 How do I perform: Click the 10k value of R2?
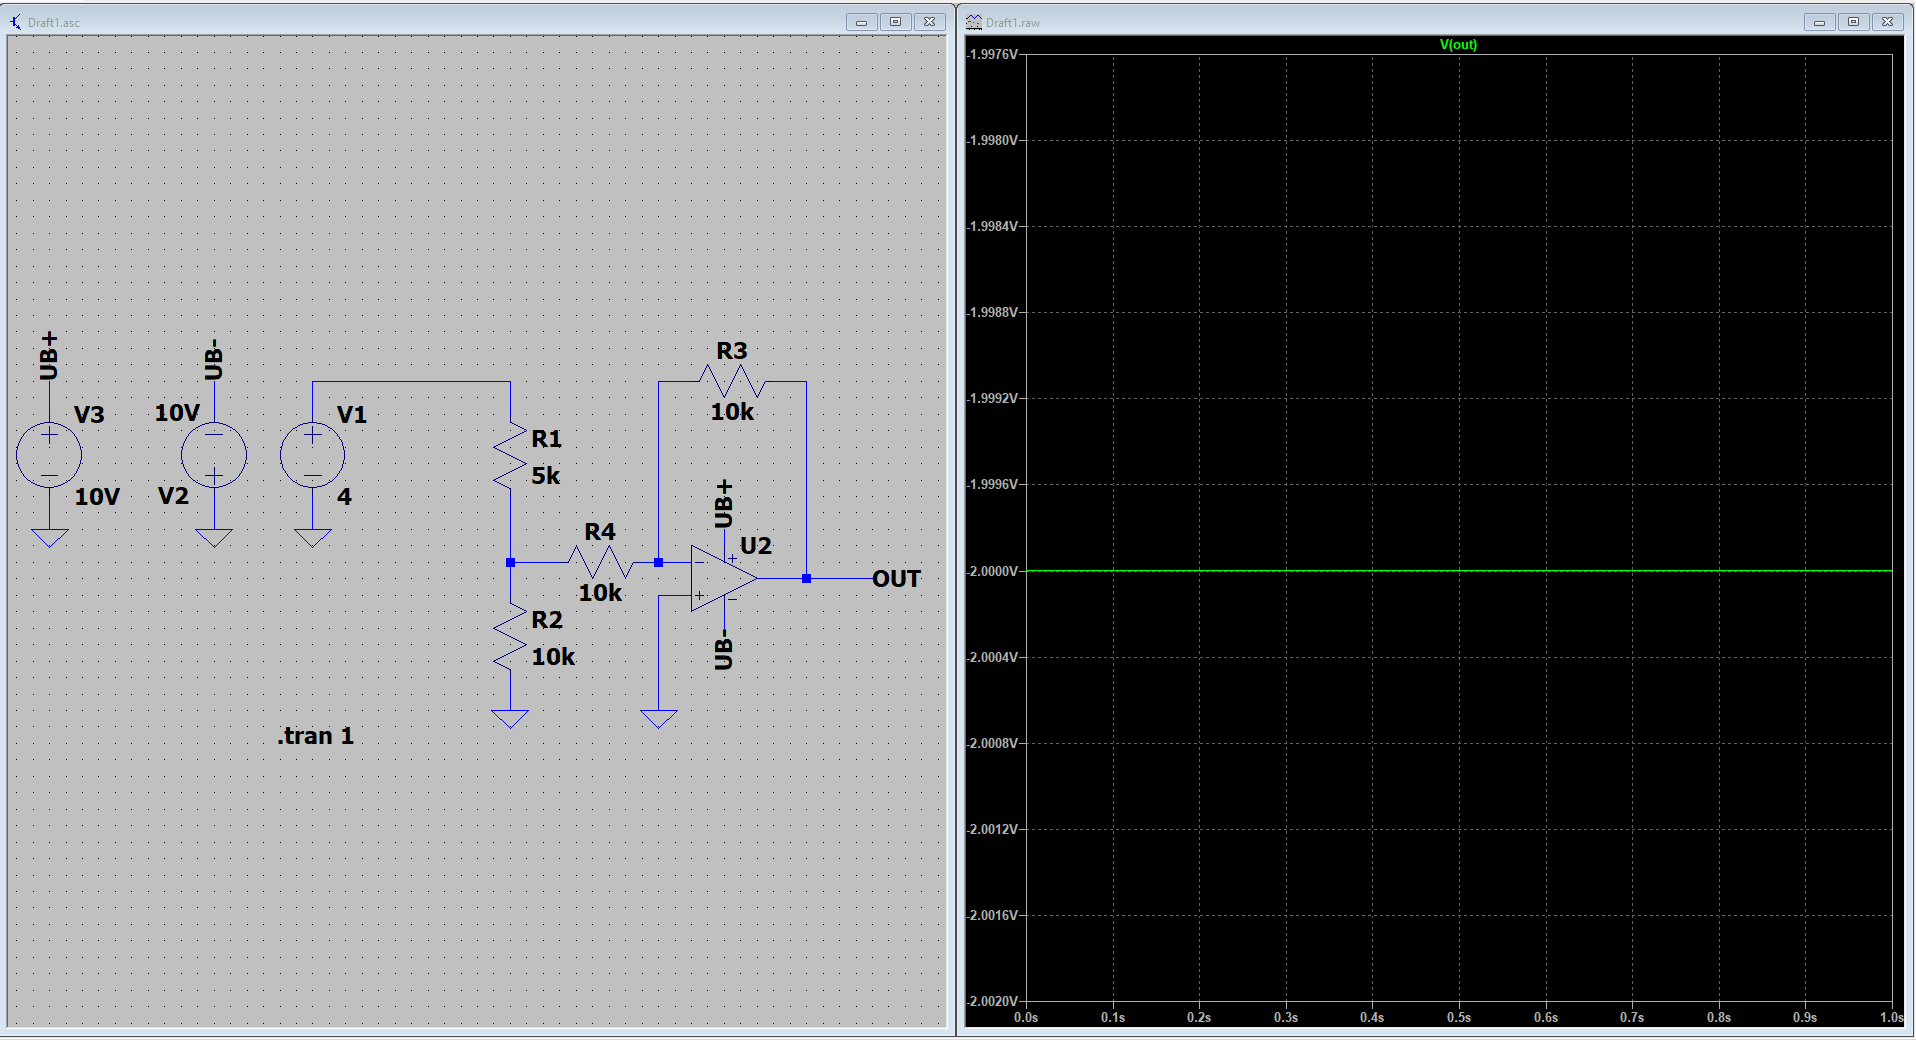[553, 657]
